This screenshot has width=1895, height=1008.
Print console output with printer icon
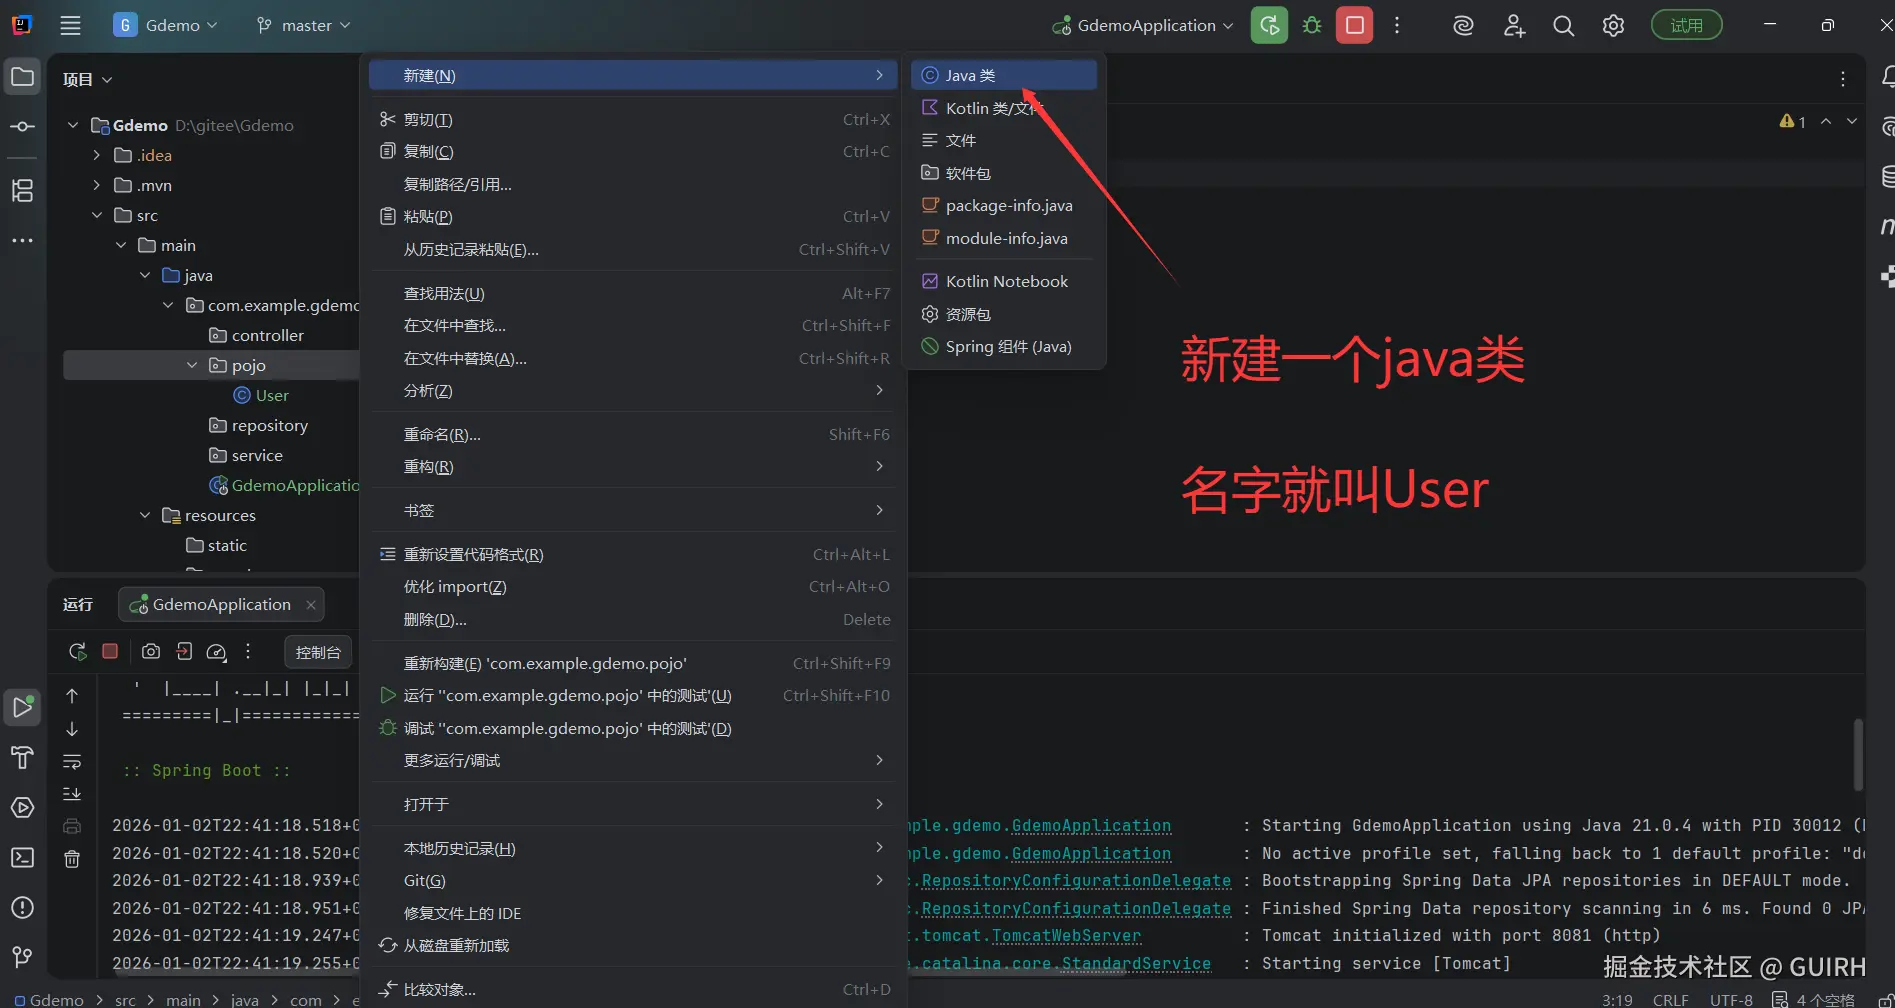(x=72, y=826)
